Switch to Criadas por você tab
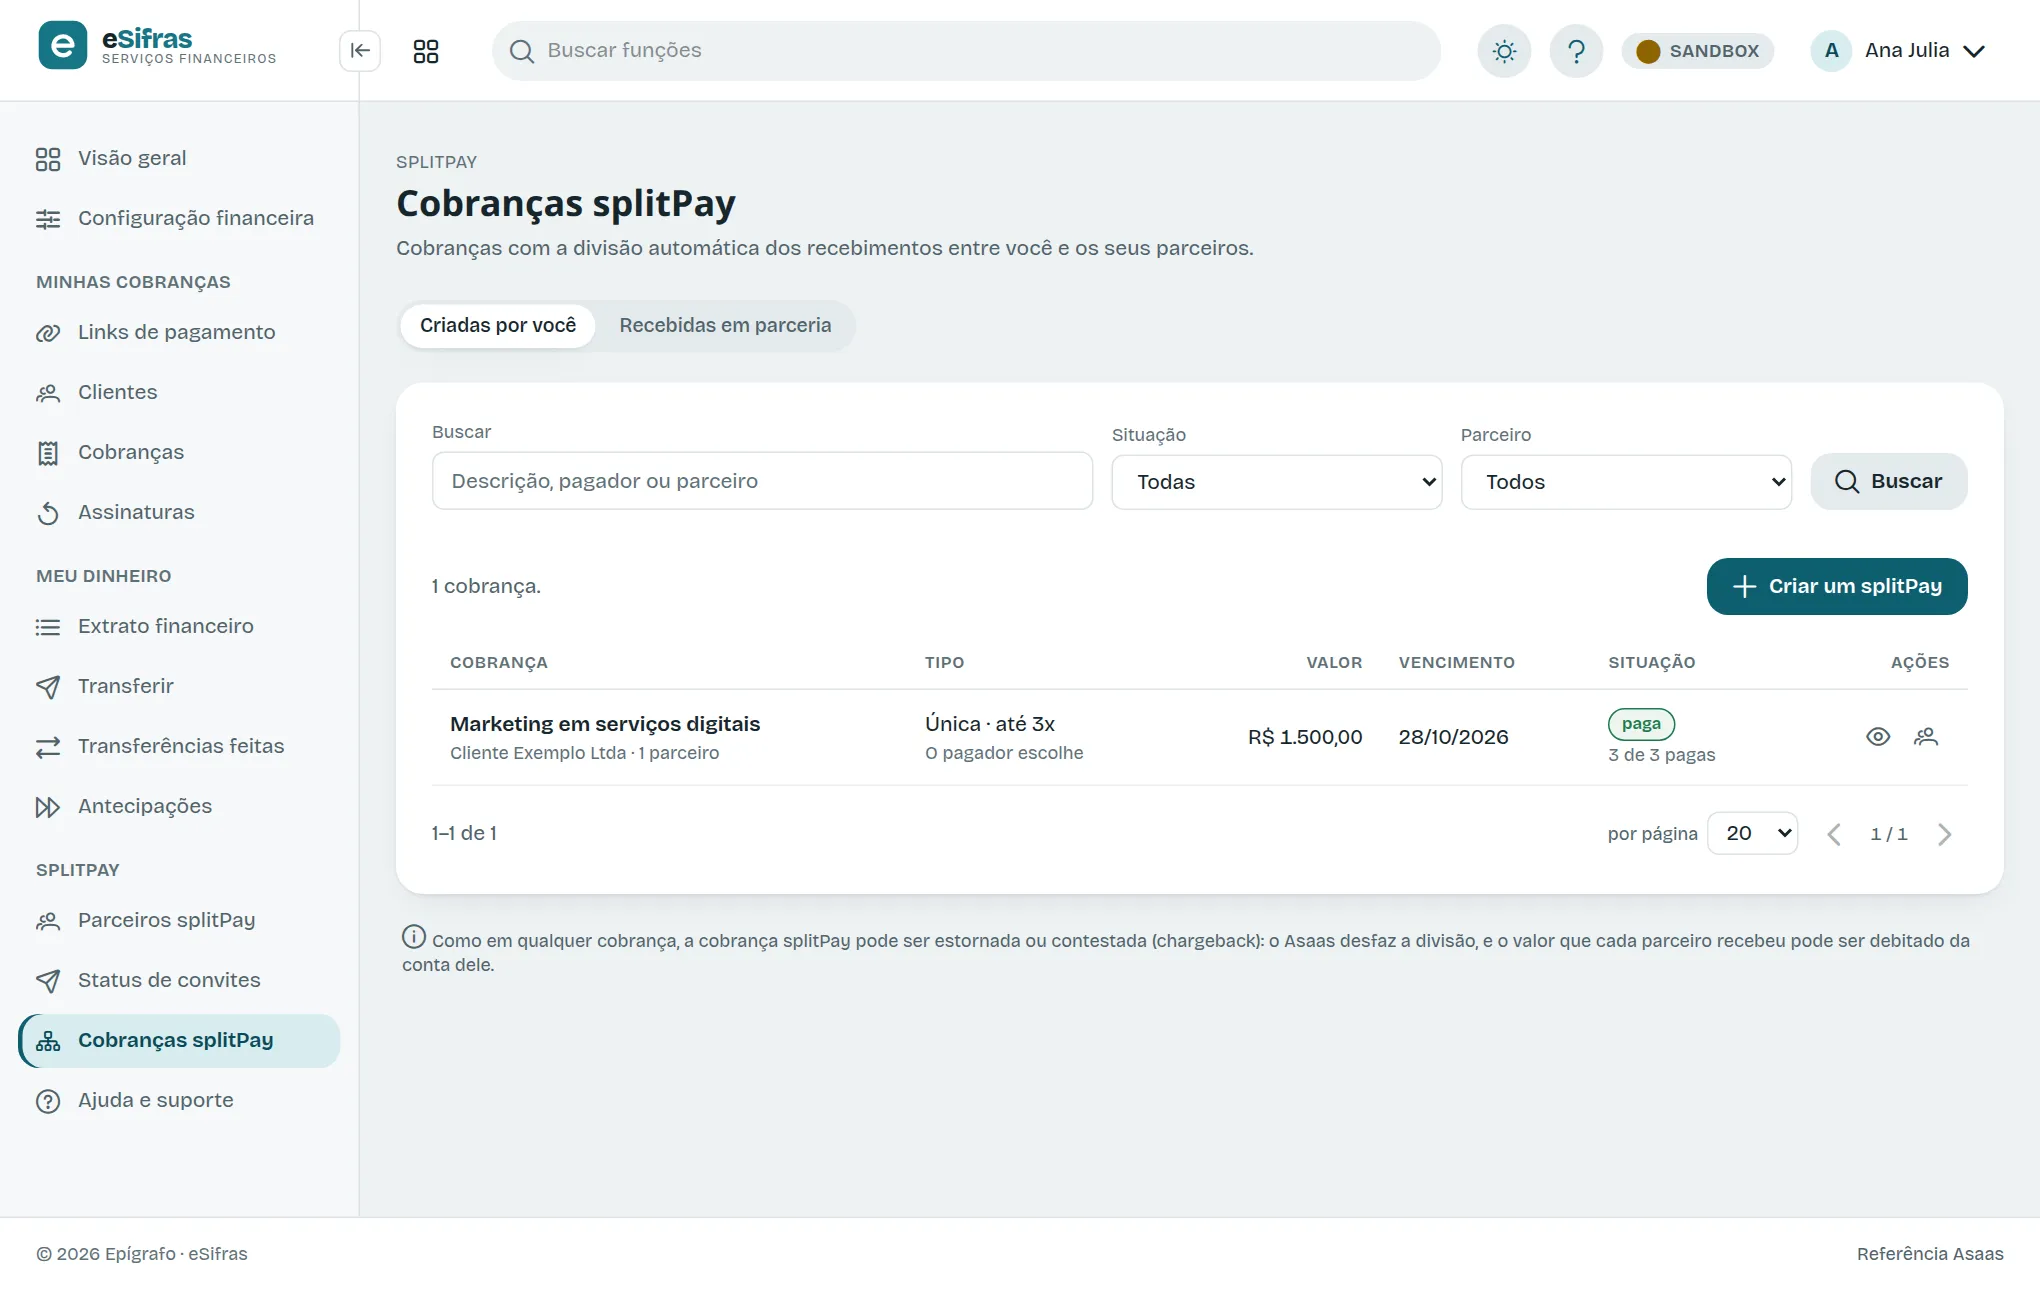2040x1290 pixels. 498,326
